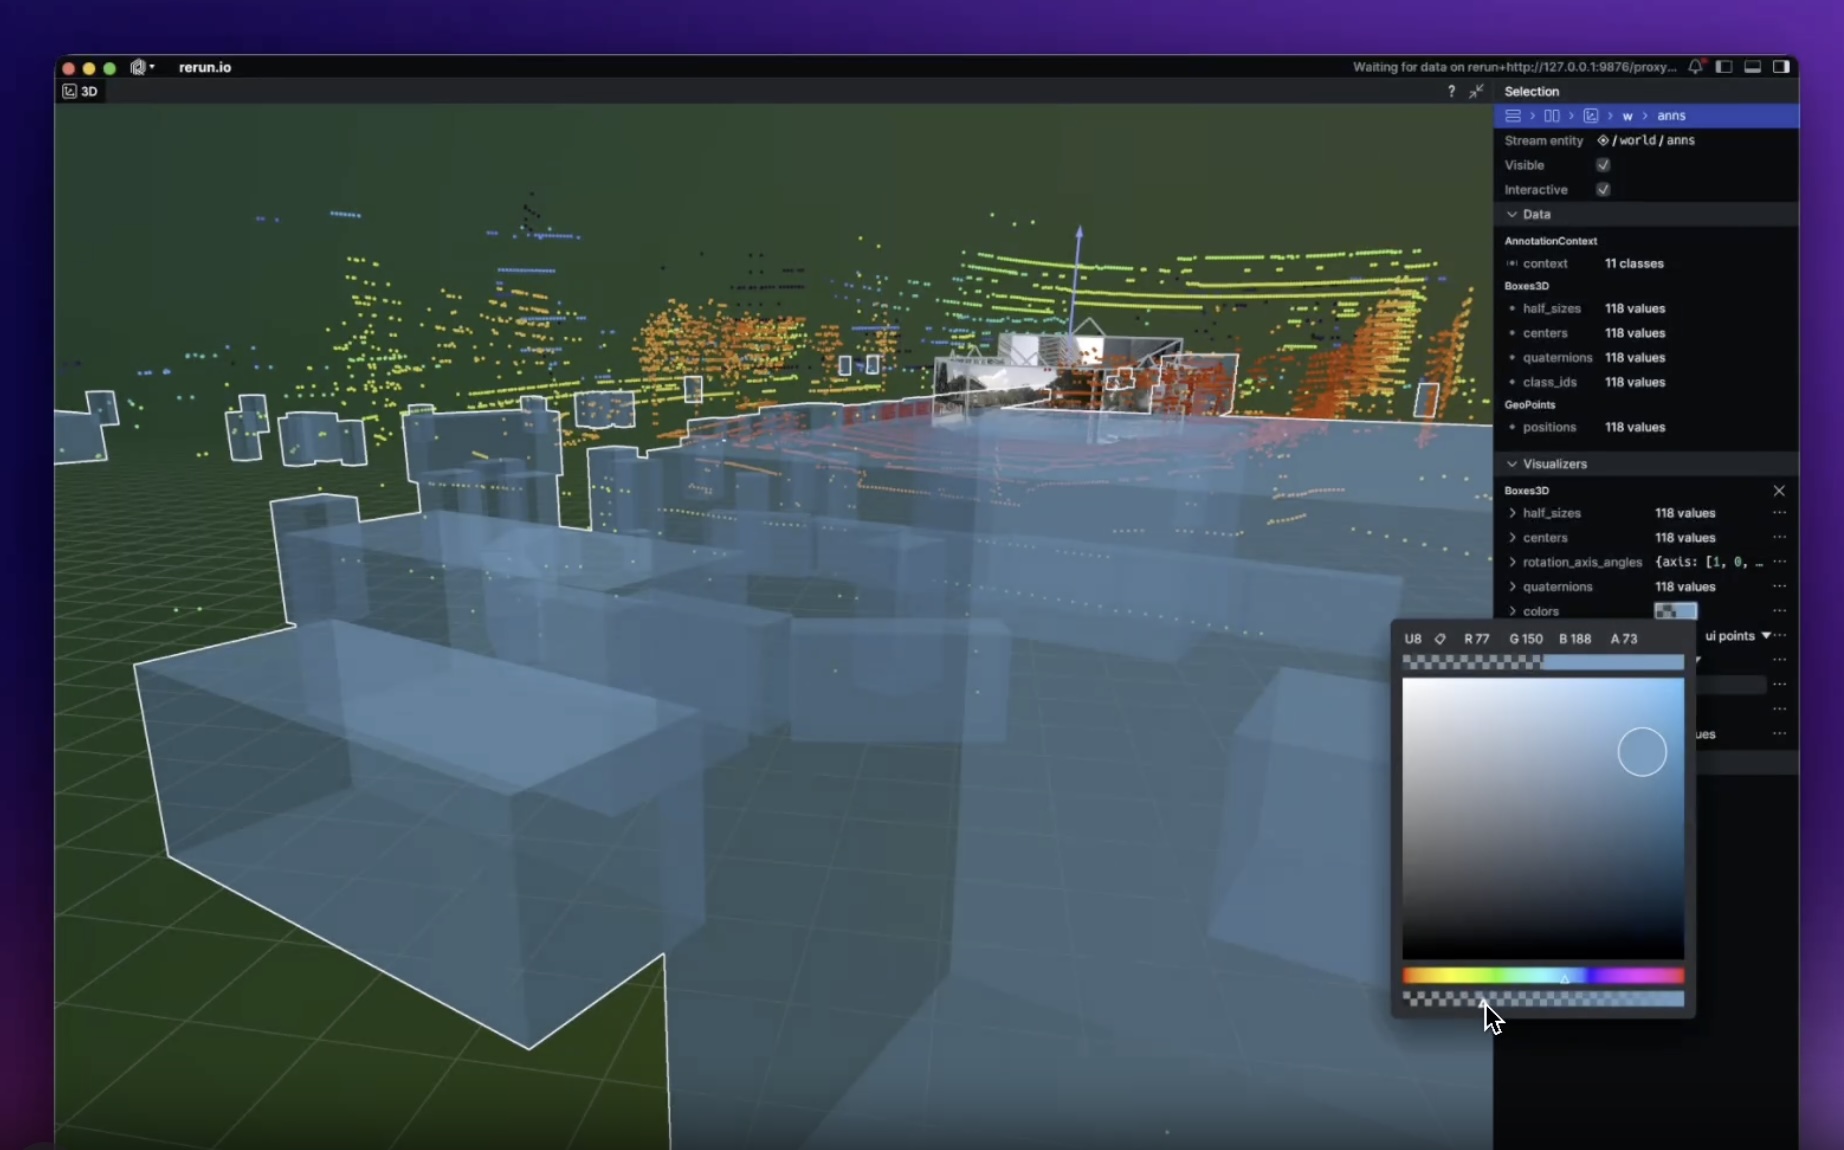The height and width of the screenshot is (1150, 1844).
Task: Open the help question mark icon in viewport
Action: click(x=1451, y=91)
